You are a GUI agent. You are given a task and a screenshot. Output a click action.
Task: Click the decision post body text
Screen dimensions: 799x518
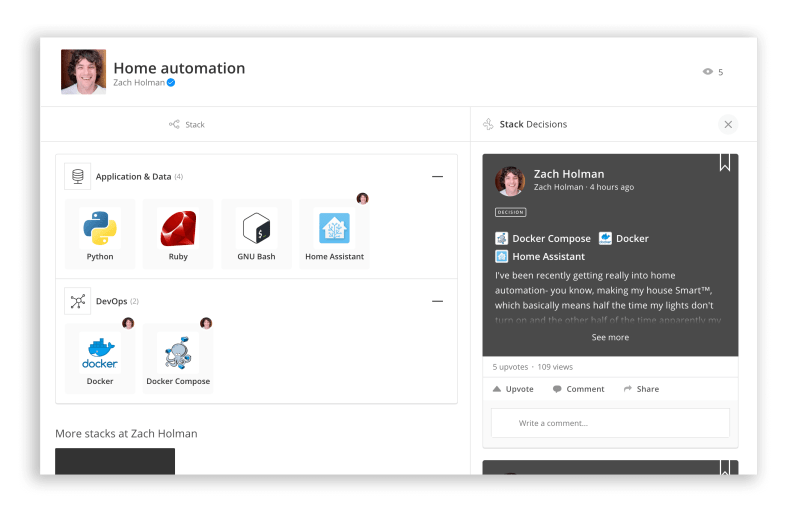(607, 297)
